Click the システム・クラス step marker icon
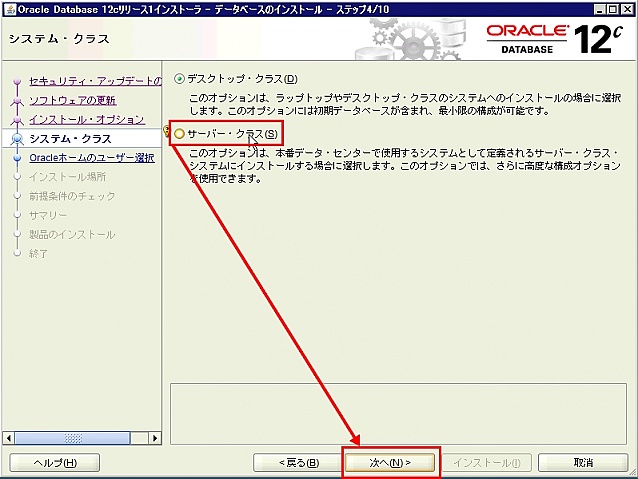 [17, 139]
